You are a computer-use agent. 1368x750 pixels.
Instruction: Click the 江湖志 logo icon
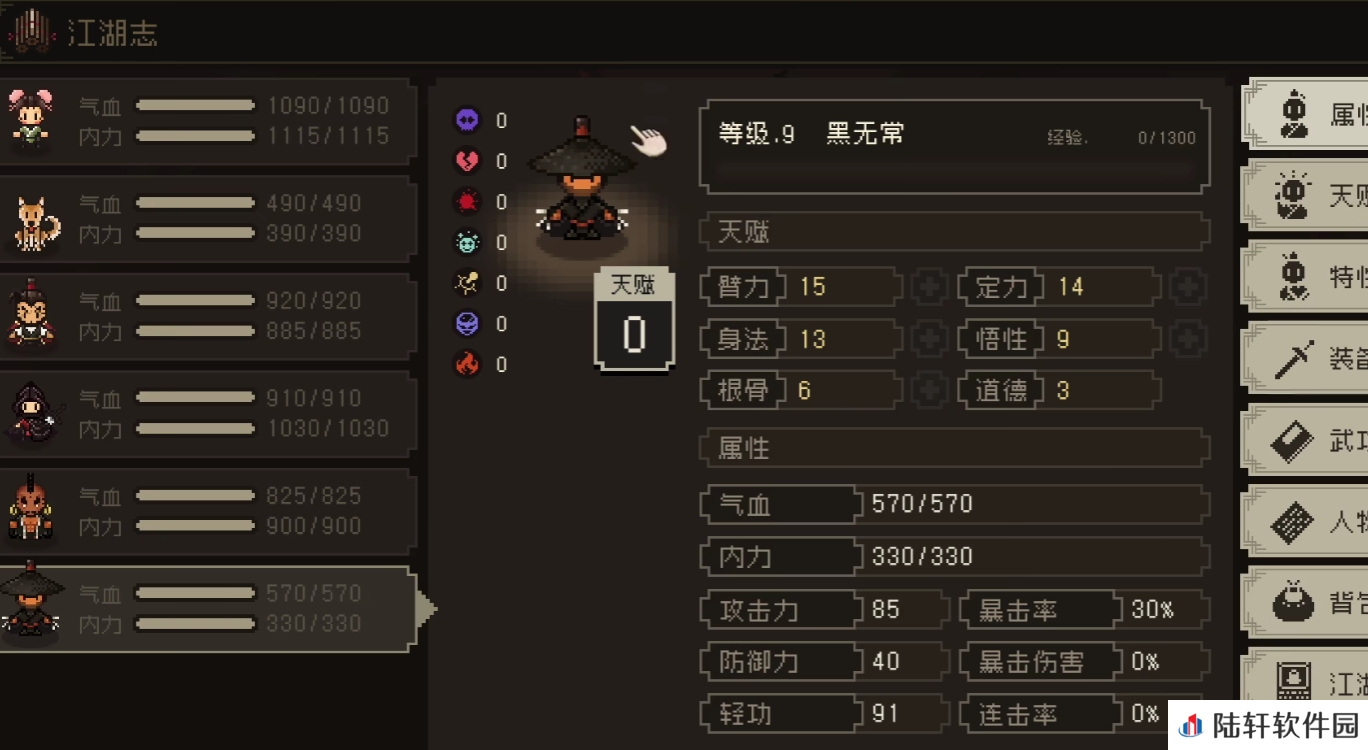tap(32, 31)
